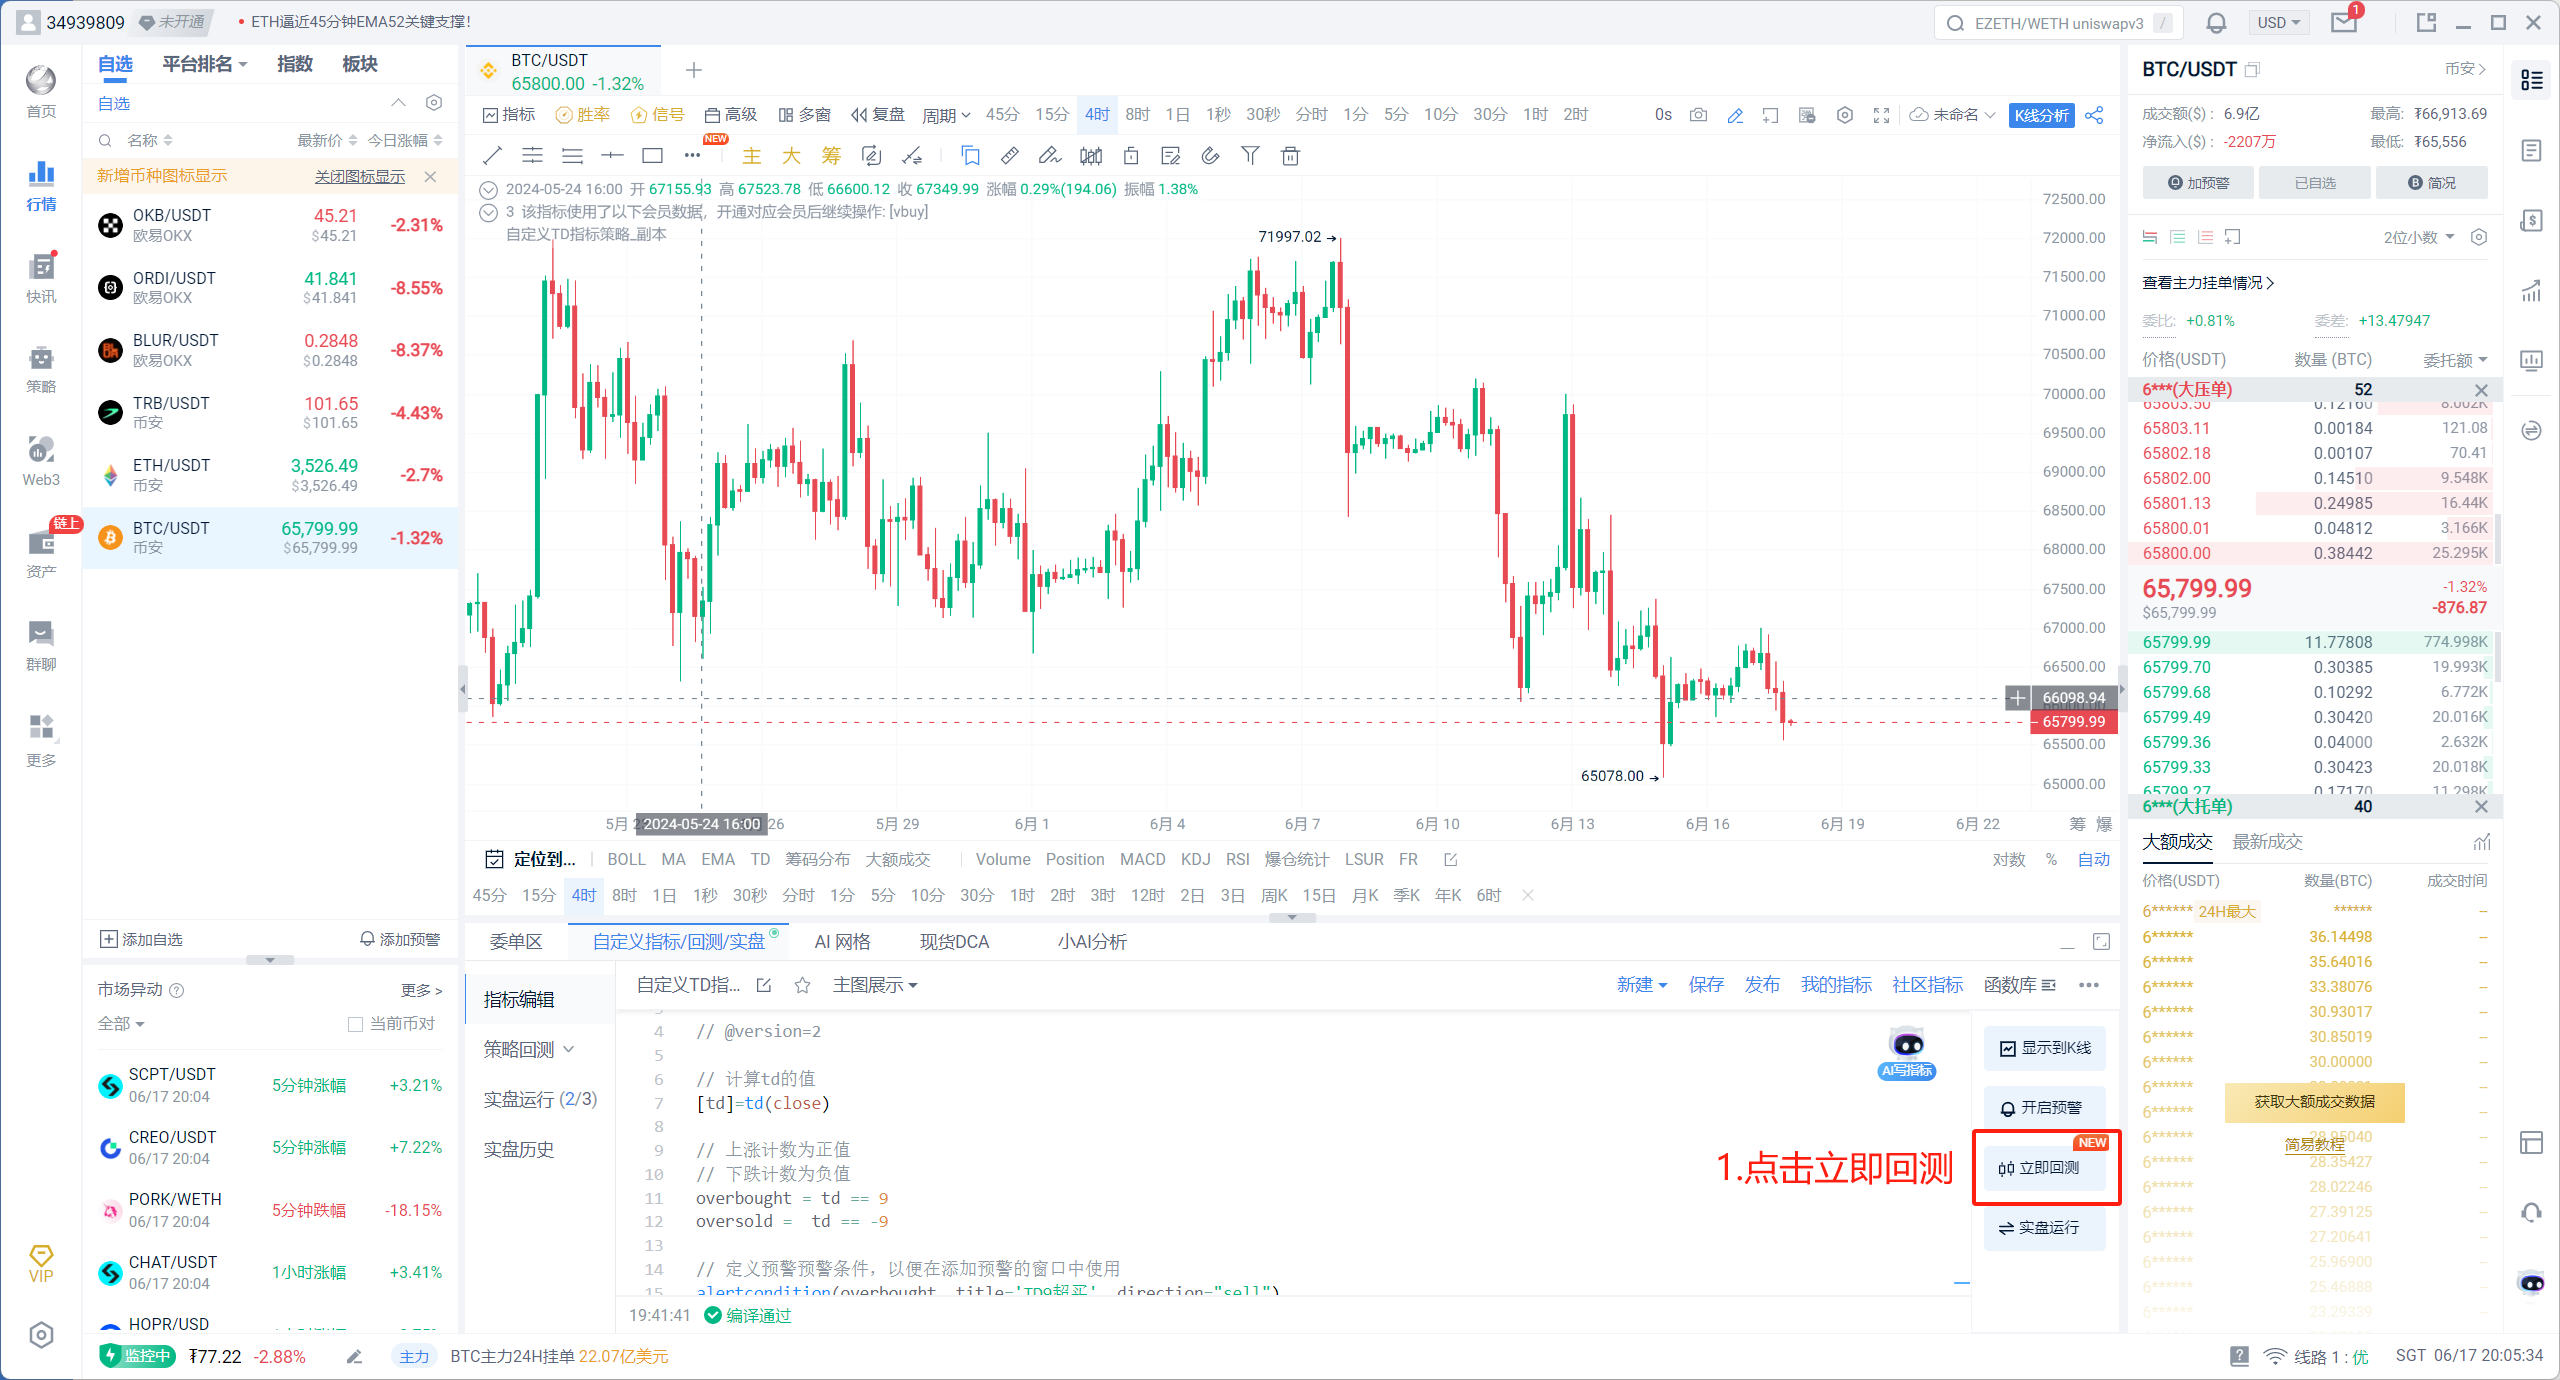Select the rectangle drawing tool
2560x1380 pixels.
coord(652,156)
